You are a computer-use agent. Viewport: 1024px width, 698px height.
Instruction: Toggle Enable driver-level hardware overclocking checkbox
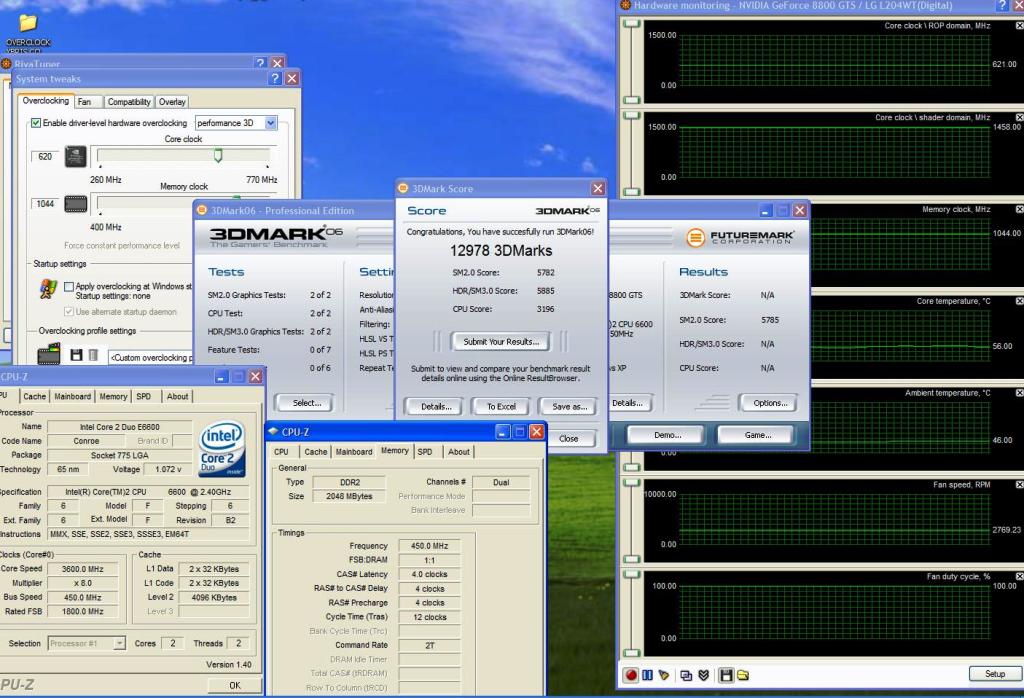tap(36, 123)
